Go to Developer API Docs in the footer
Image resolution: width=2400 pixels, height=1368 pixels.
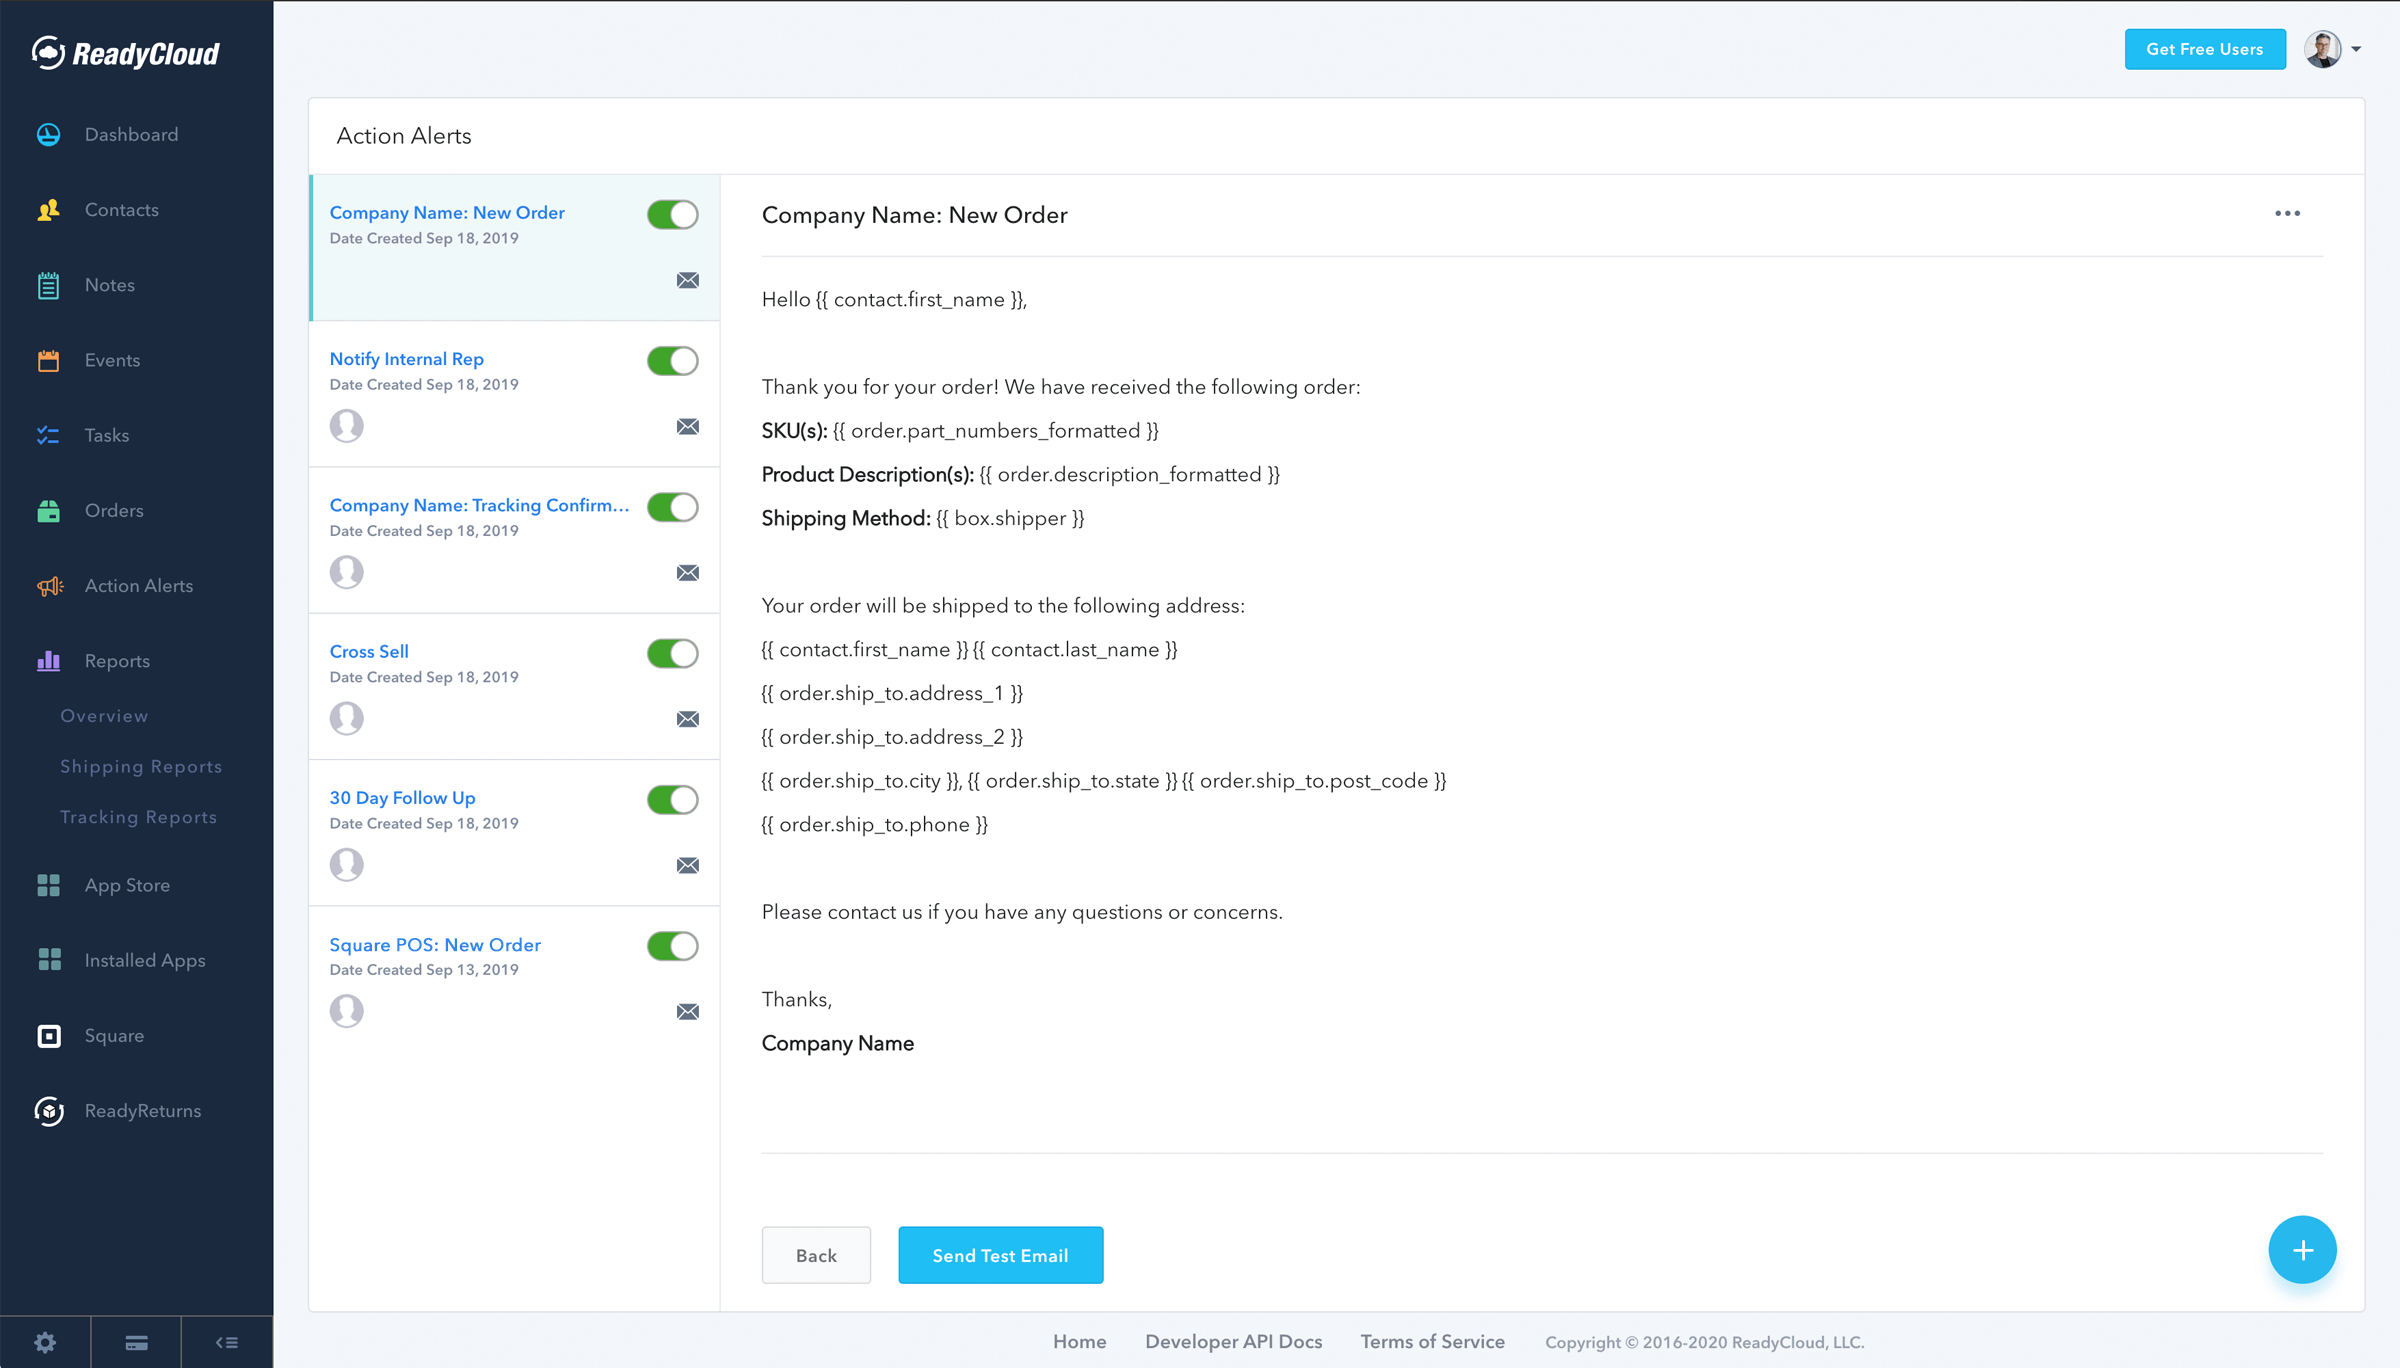(x=1233, y=1341)
